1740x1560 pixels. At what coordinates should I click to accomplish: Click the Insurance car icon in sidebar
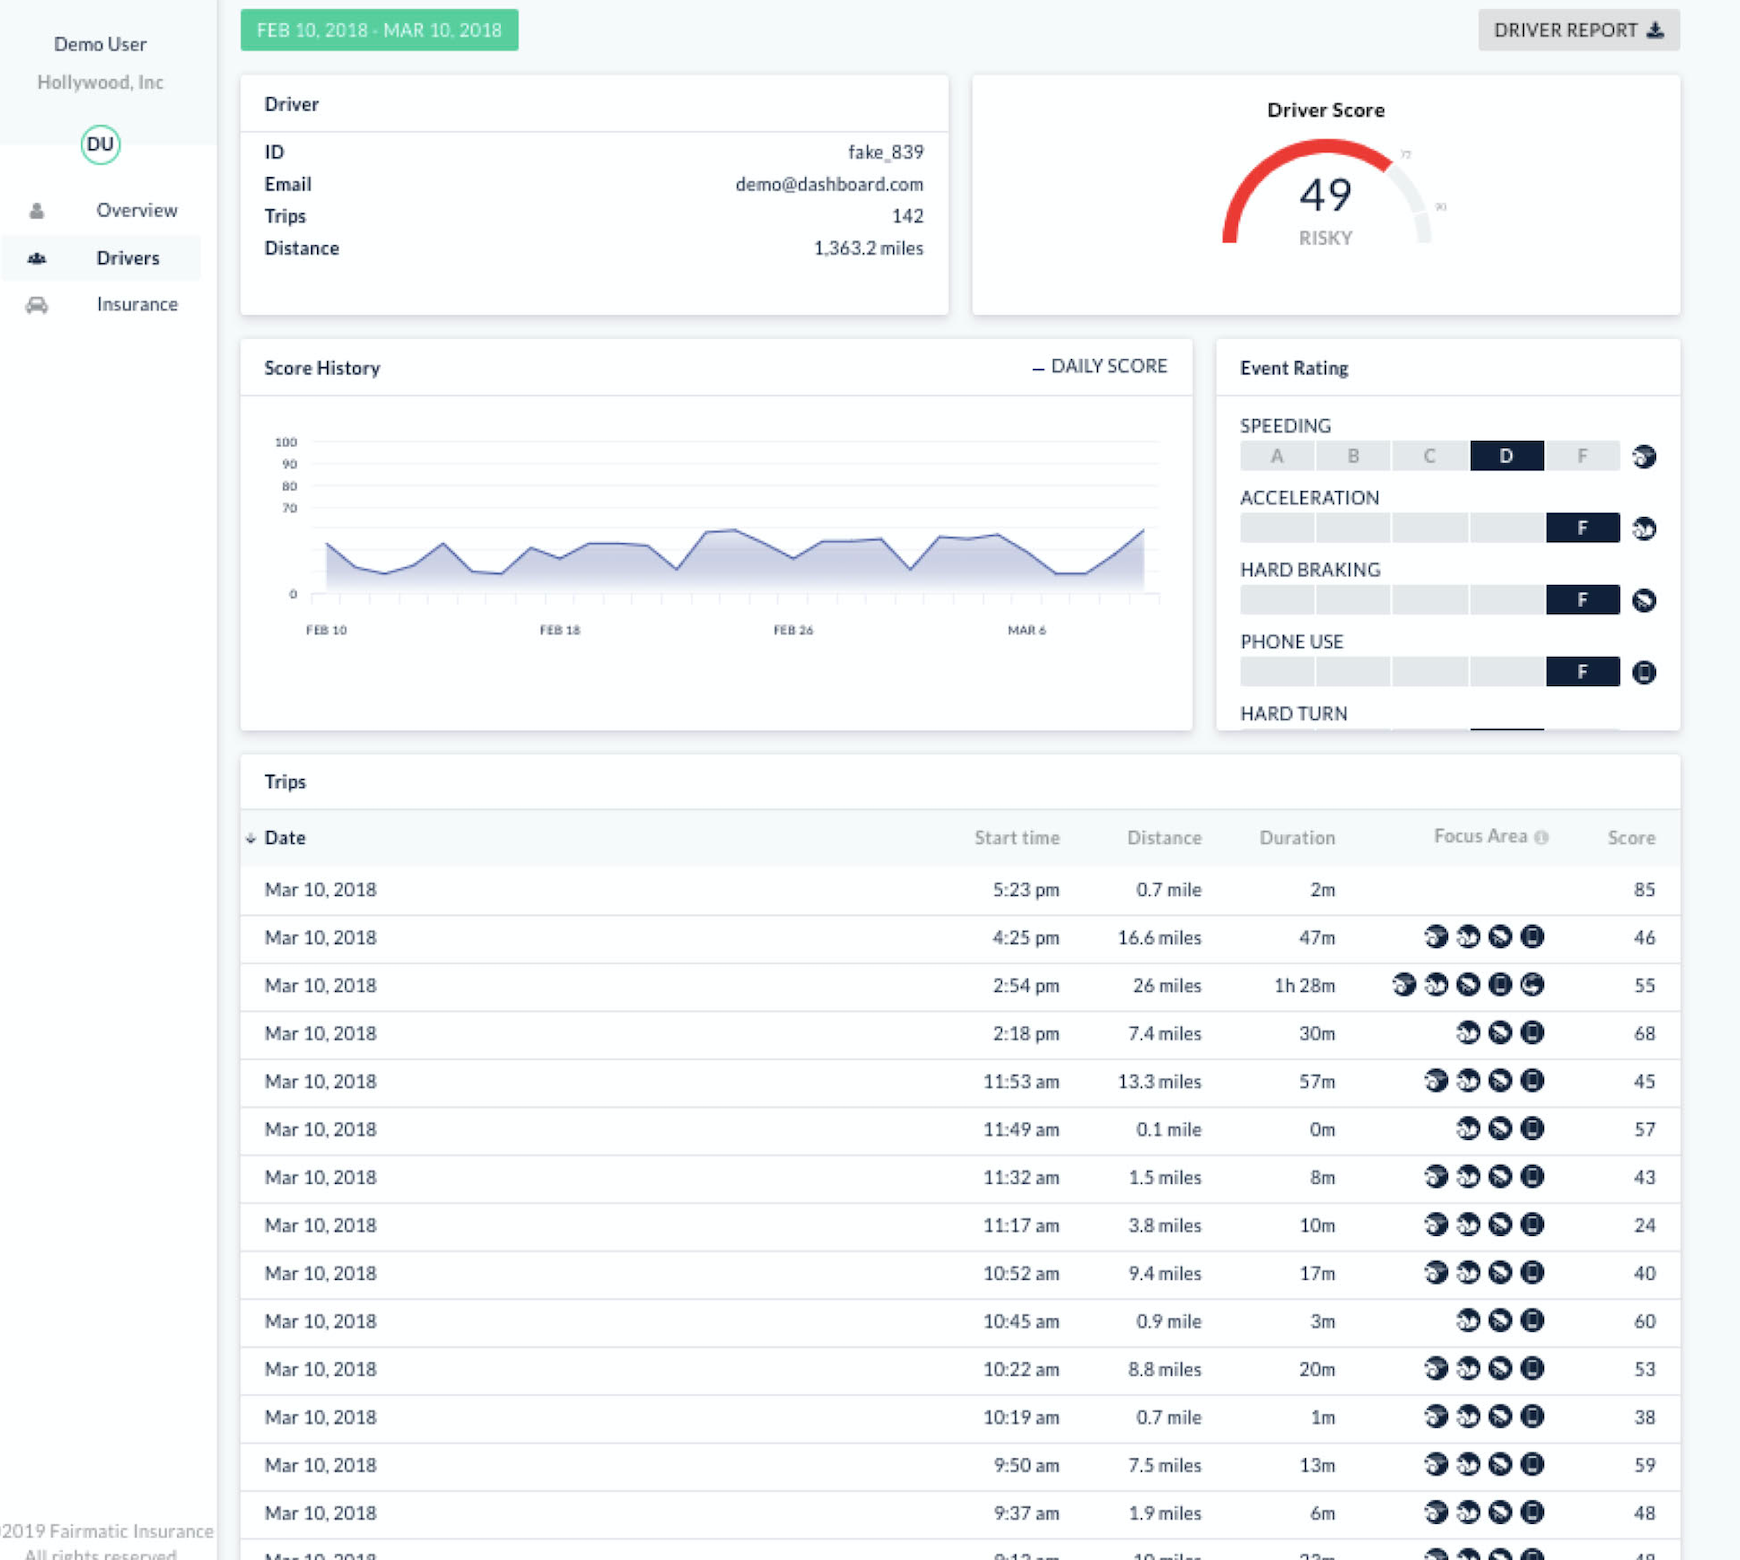pos(37,304)
